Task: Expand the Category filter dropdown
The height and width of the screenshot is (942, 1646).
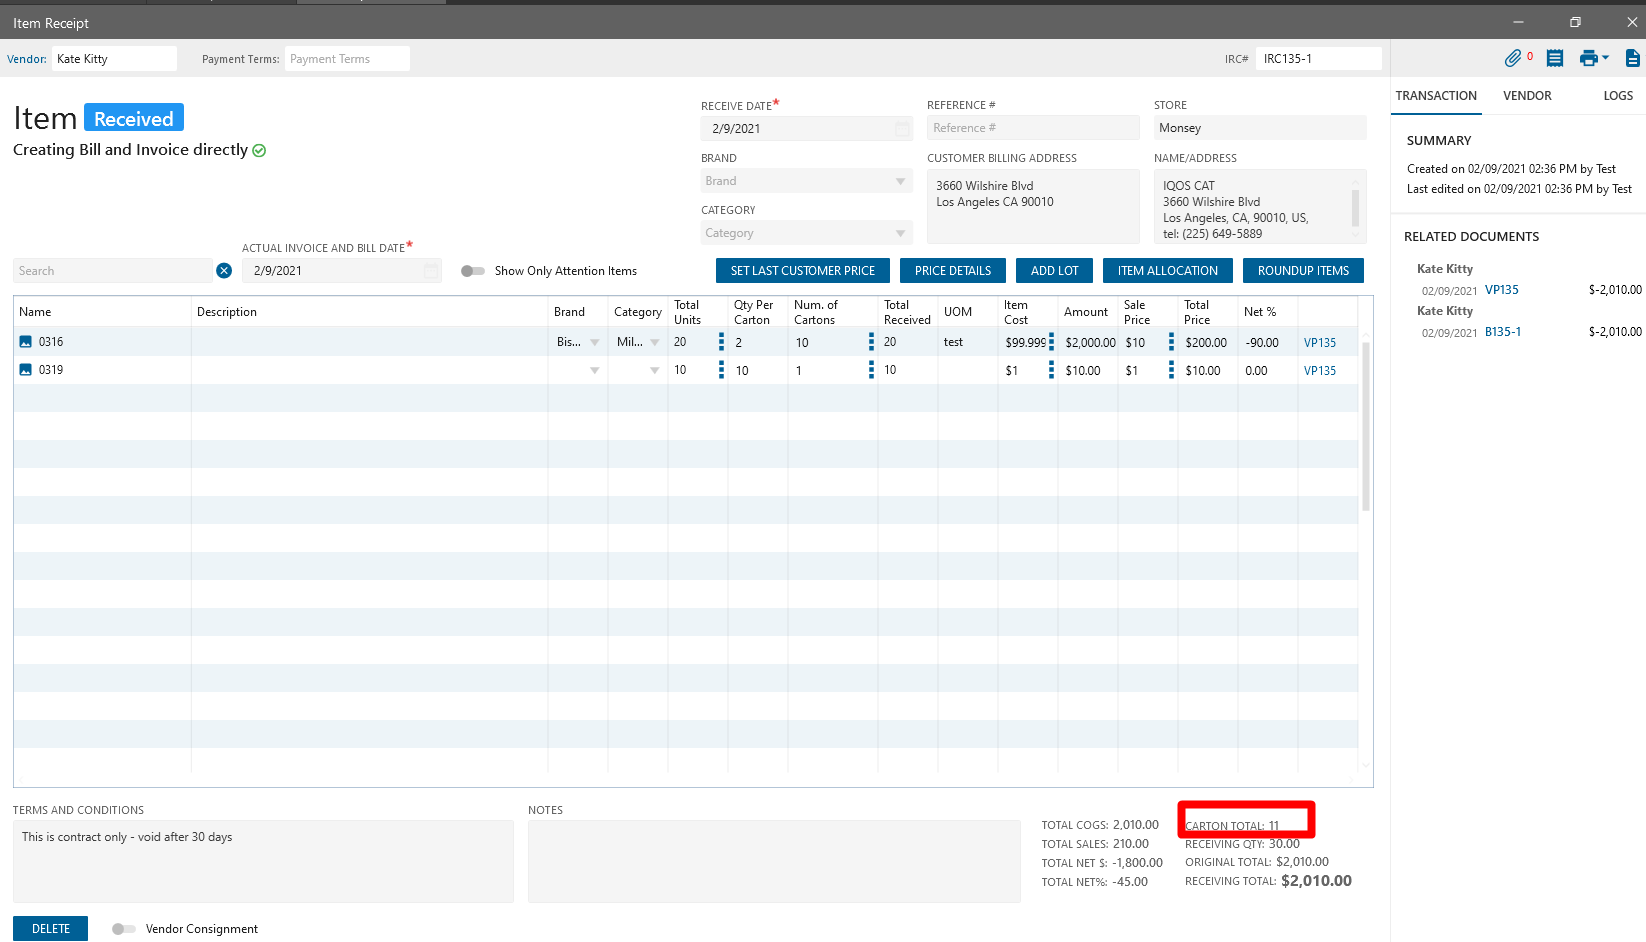Action: (x=900, y=233)
